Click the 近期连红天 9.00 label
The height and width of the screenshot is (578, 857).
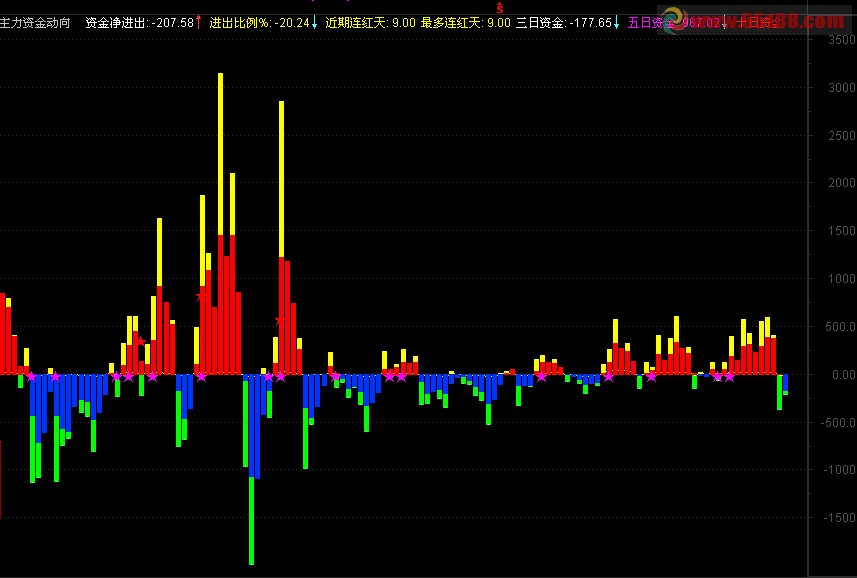pyautogui.click(x=370, y=22)
